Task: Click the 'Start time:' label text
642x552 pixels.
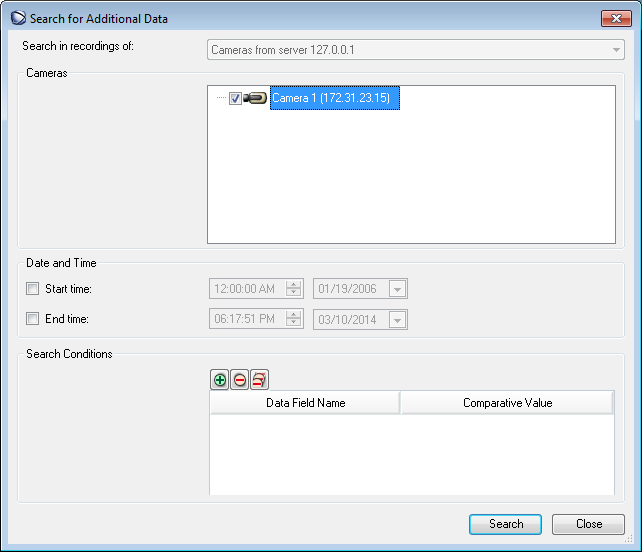Action: (x=68, y=289)
